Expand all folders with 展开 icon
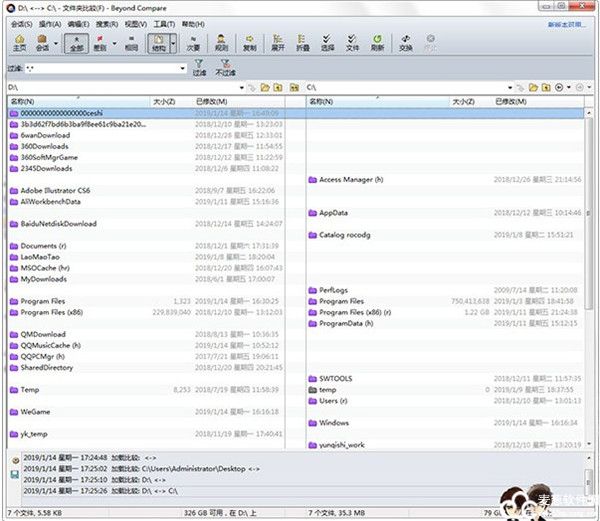This screenshot has height=521, width=600. (x=278, y=42)
